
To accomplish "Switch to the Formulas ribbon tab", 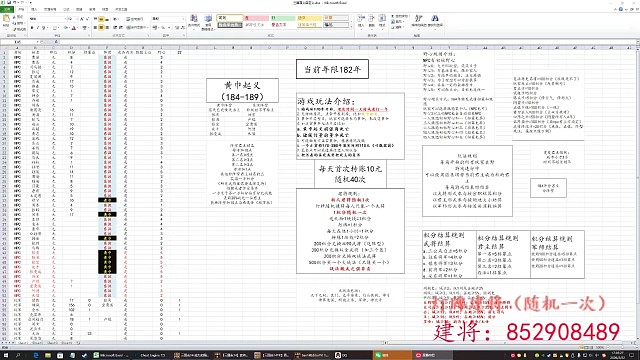I will [x=66, y=9].
